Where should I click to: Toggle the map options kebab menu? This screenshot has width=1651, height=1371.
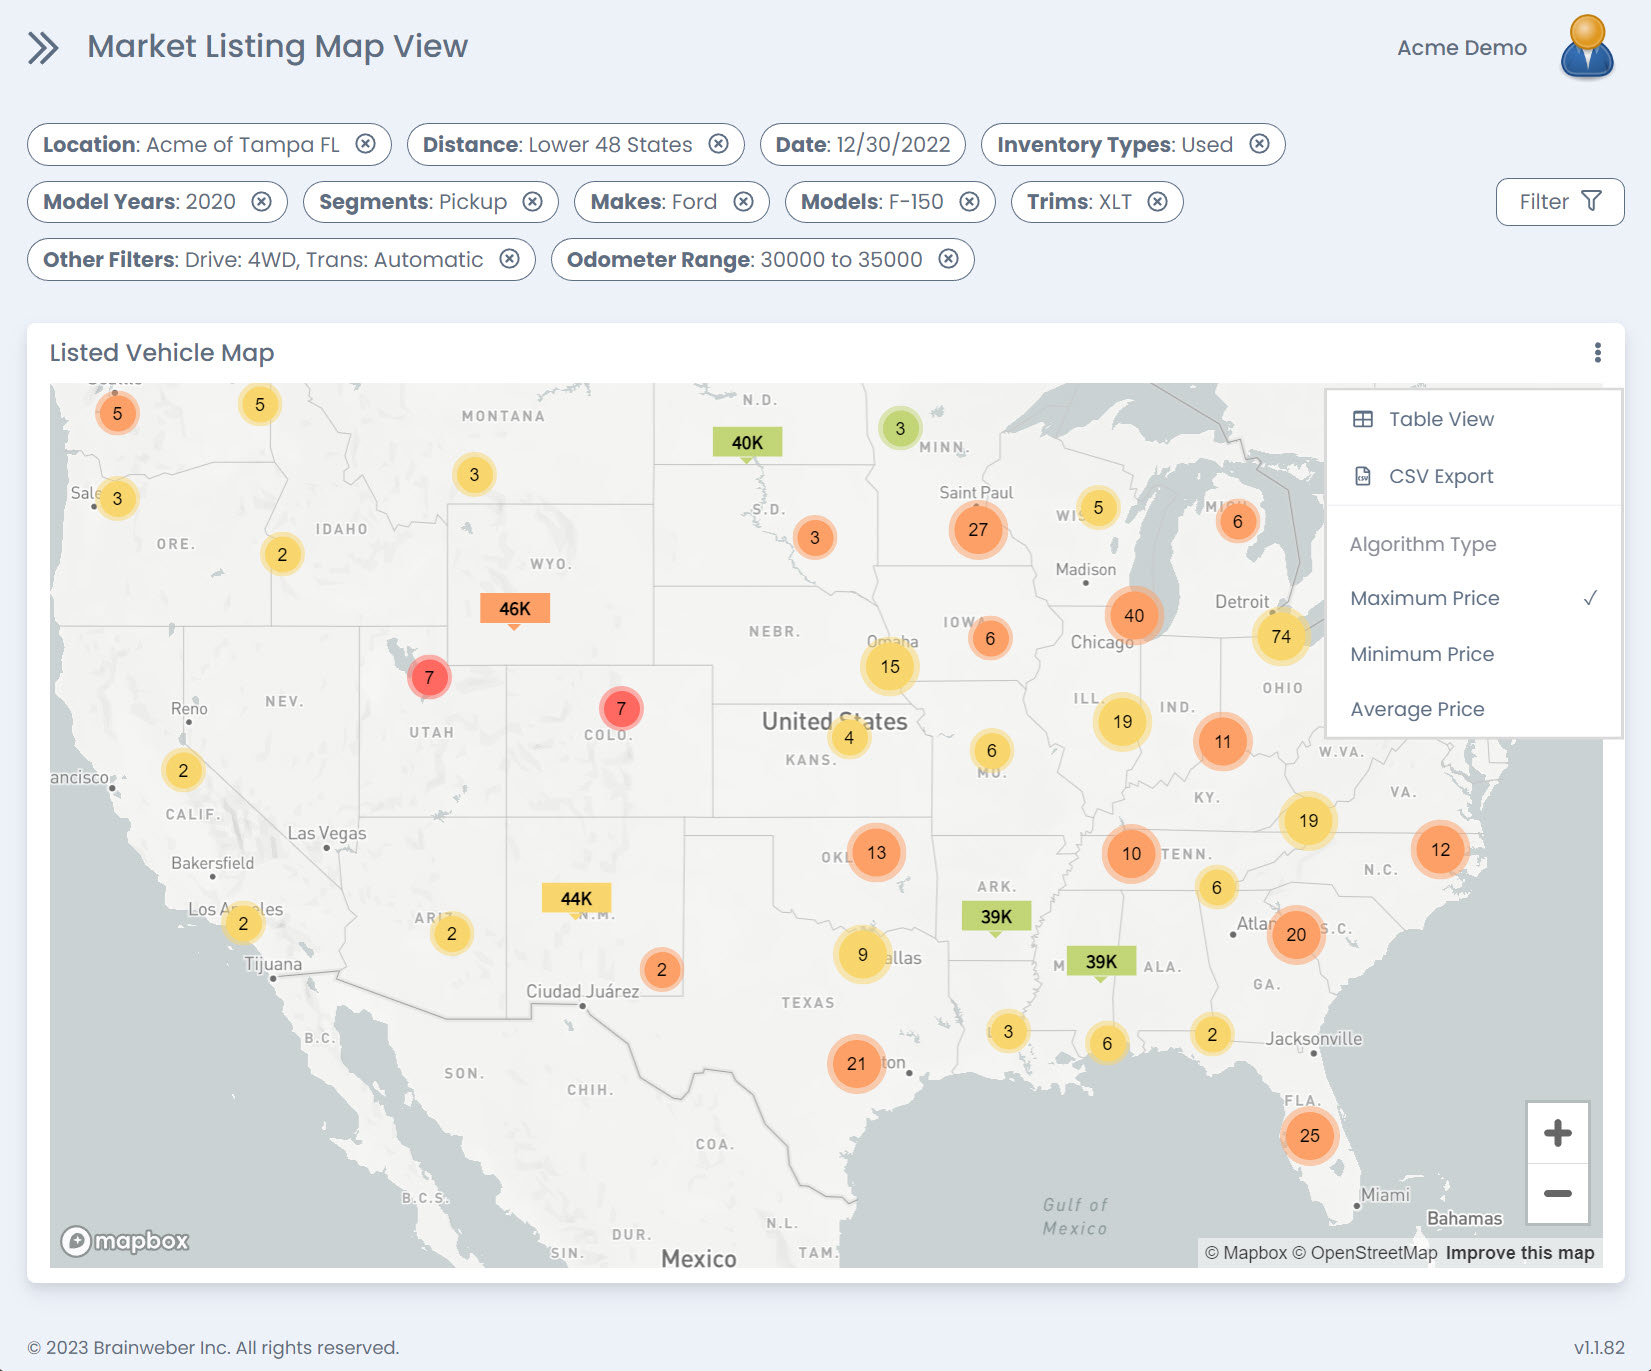(1597, 353)
